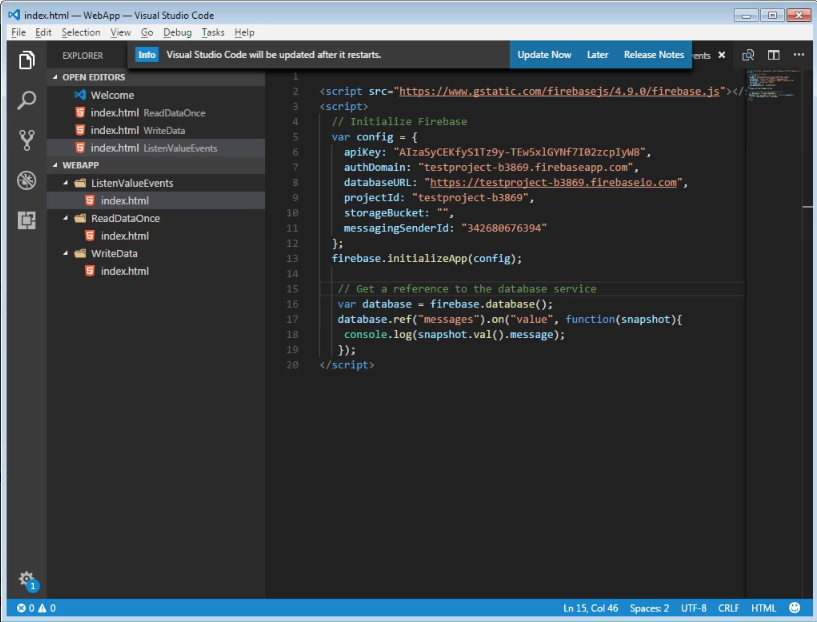Click Update Now in the notification

544,55
